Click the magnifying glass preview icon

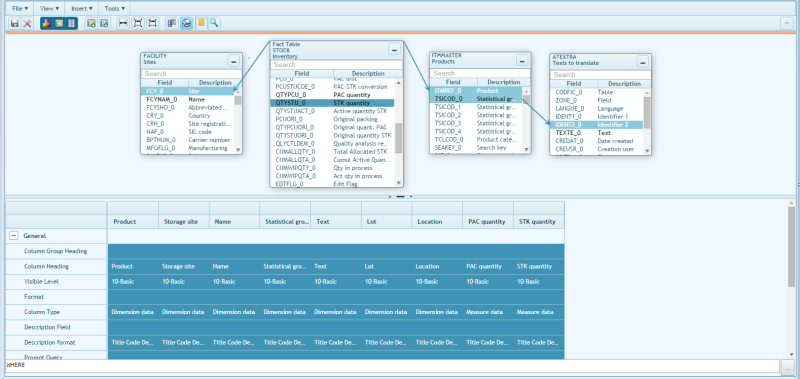click(x=214, y=23)
